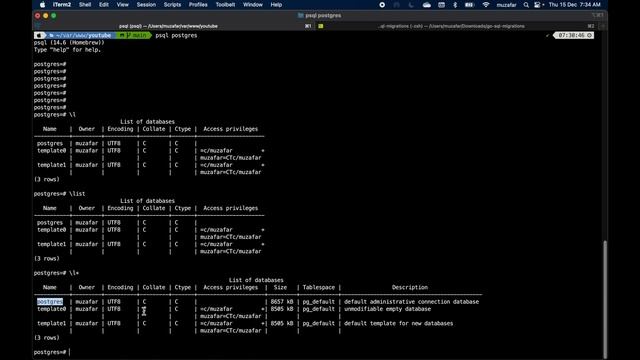Click template1 in the \l+ table

[x=51, y=323]
